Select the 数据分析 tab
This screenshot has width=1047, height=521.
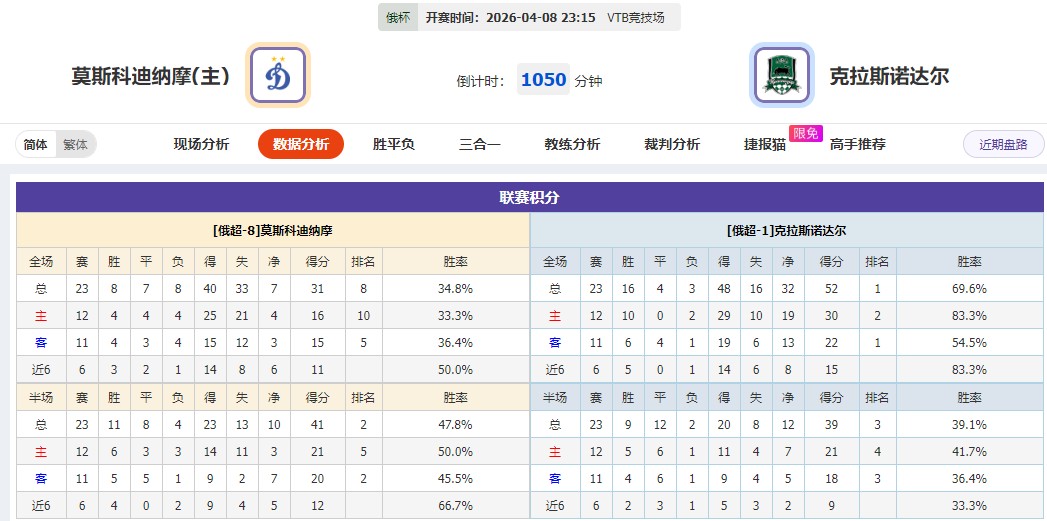point(300,144)
